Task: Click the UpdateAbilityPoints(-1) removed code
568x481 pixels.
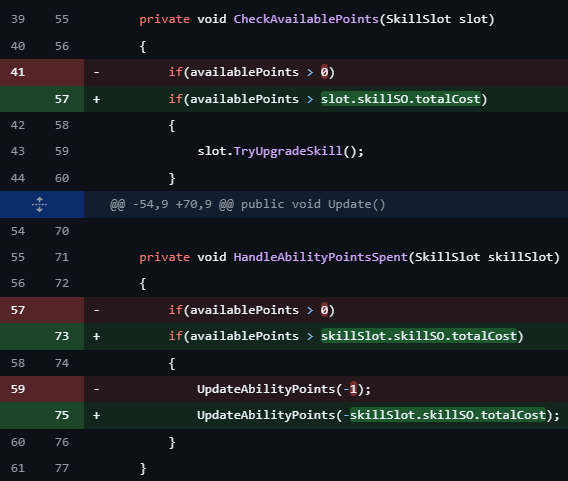Action: pos(284,389)
